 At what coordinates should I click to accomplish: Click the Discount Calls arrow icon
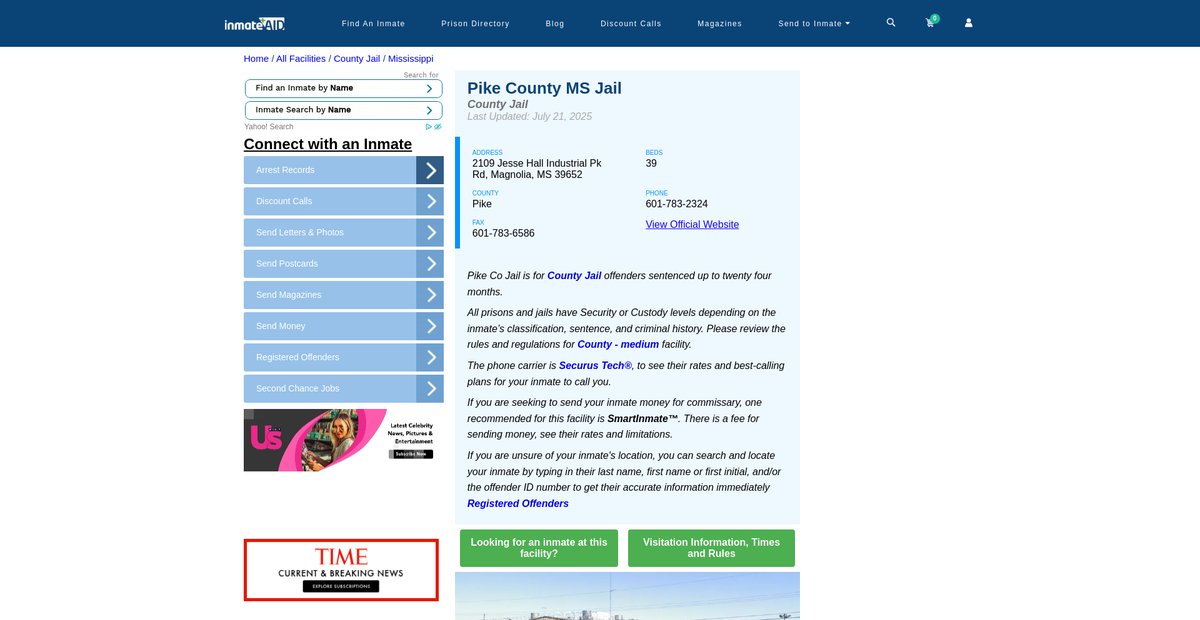pyautogui.click(x=430, y=201)
